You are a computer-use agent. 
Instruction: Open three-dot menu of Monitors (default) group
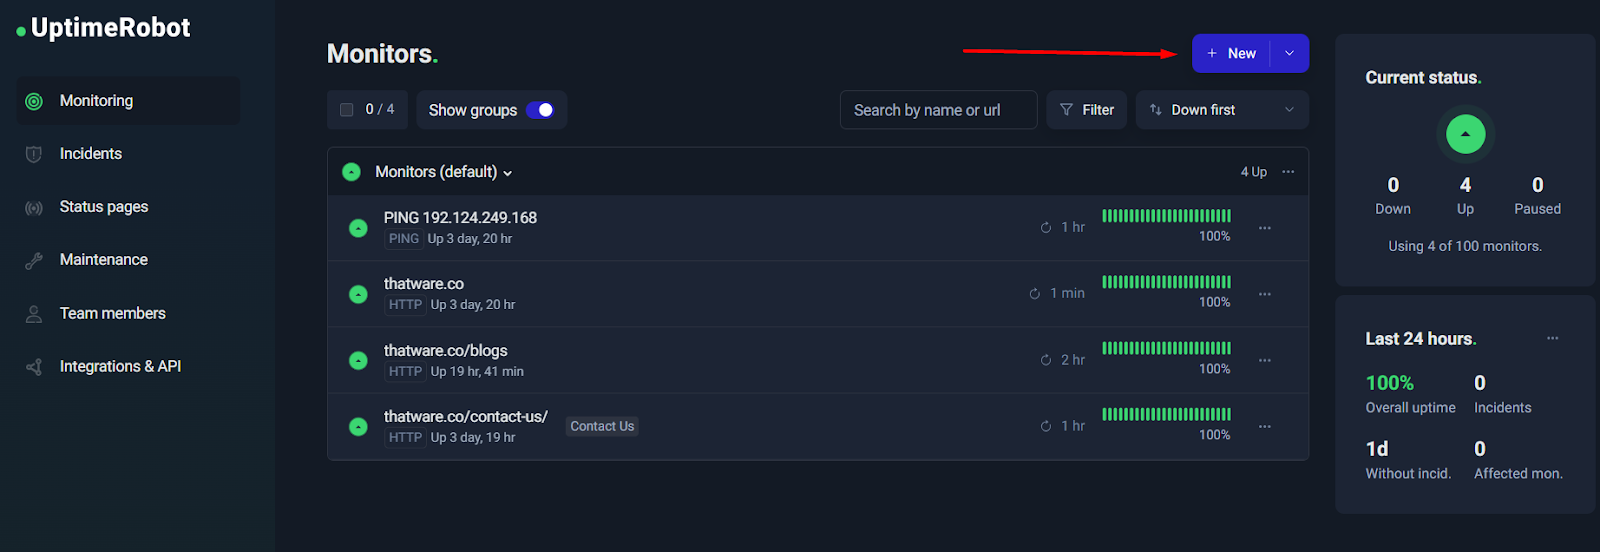(1288, 172)
